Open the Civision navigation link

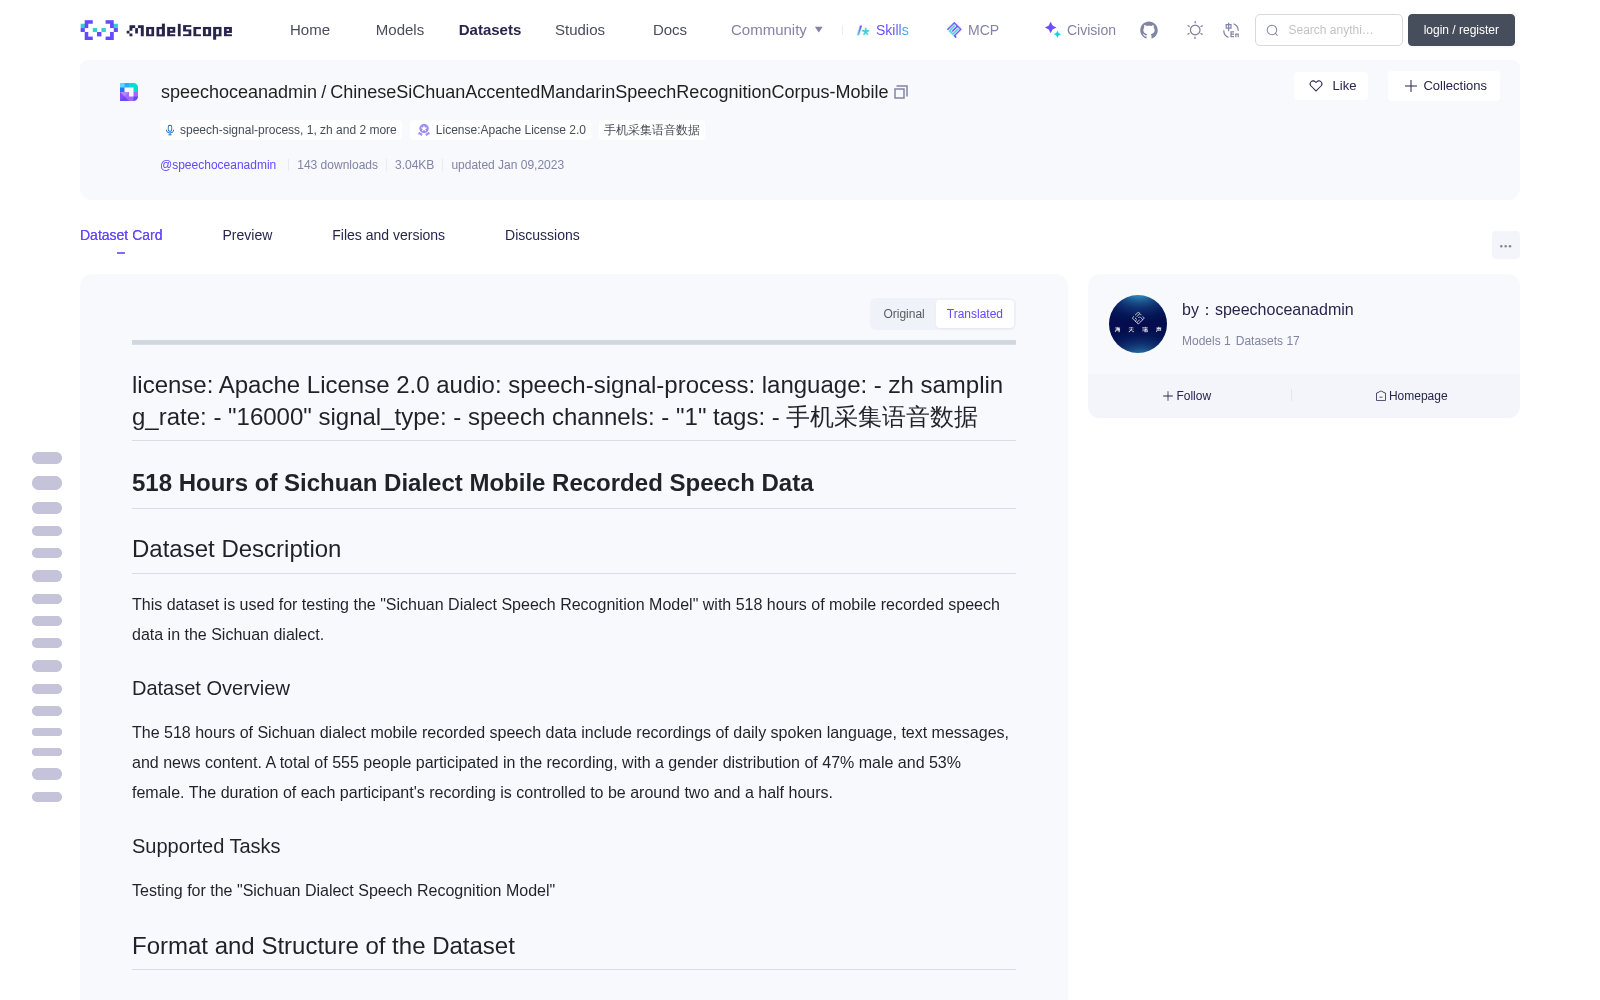click(x=1080, y=30)
